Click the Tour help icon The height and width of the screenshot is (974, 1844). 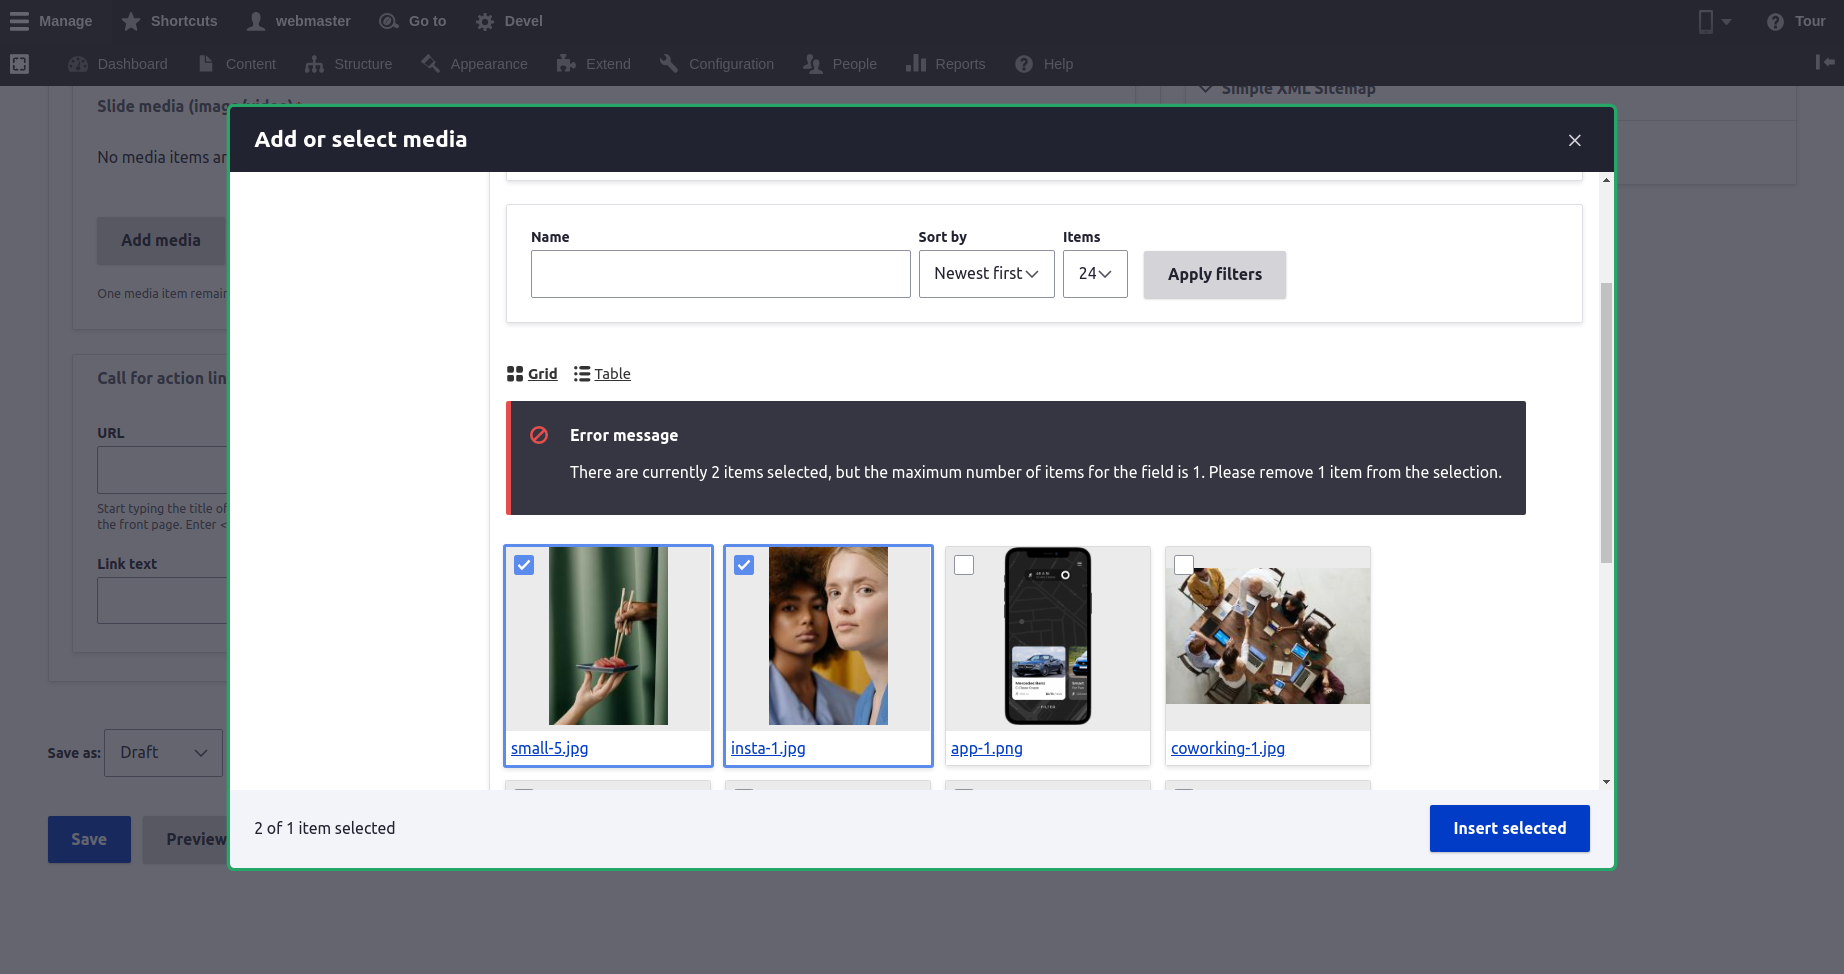[x=1775, y=21]
